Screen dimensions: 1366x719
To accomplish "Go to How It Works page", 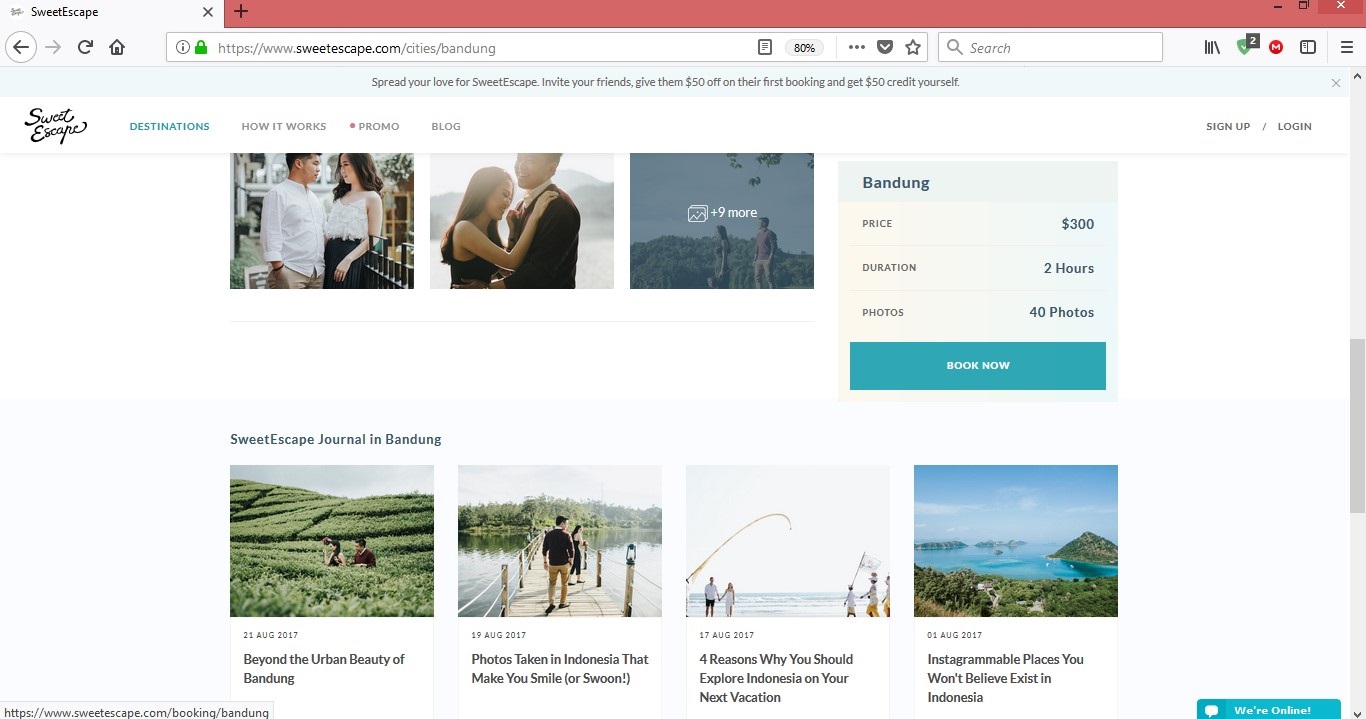I will coord(284,127).
